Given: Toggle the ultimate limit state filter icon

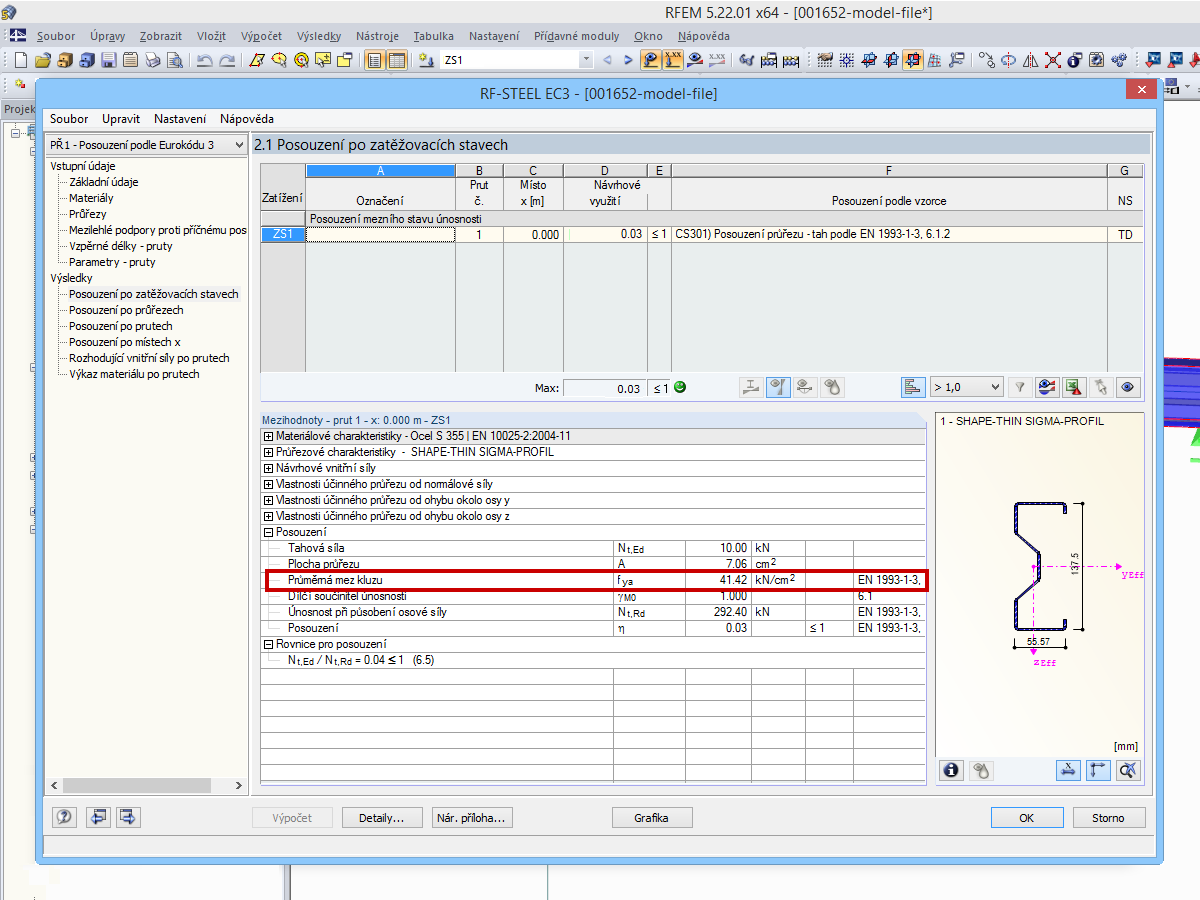Looking at the screenshot, I should (x=779, y=387).
